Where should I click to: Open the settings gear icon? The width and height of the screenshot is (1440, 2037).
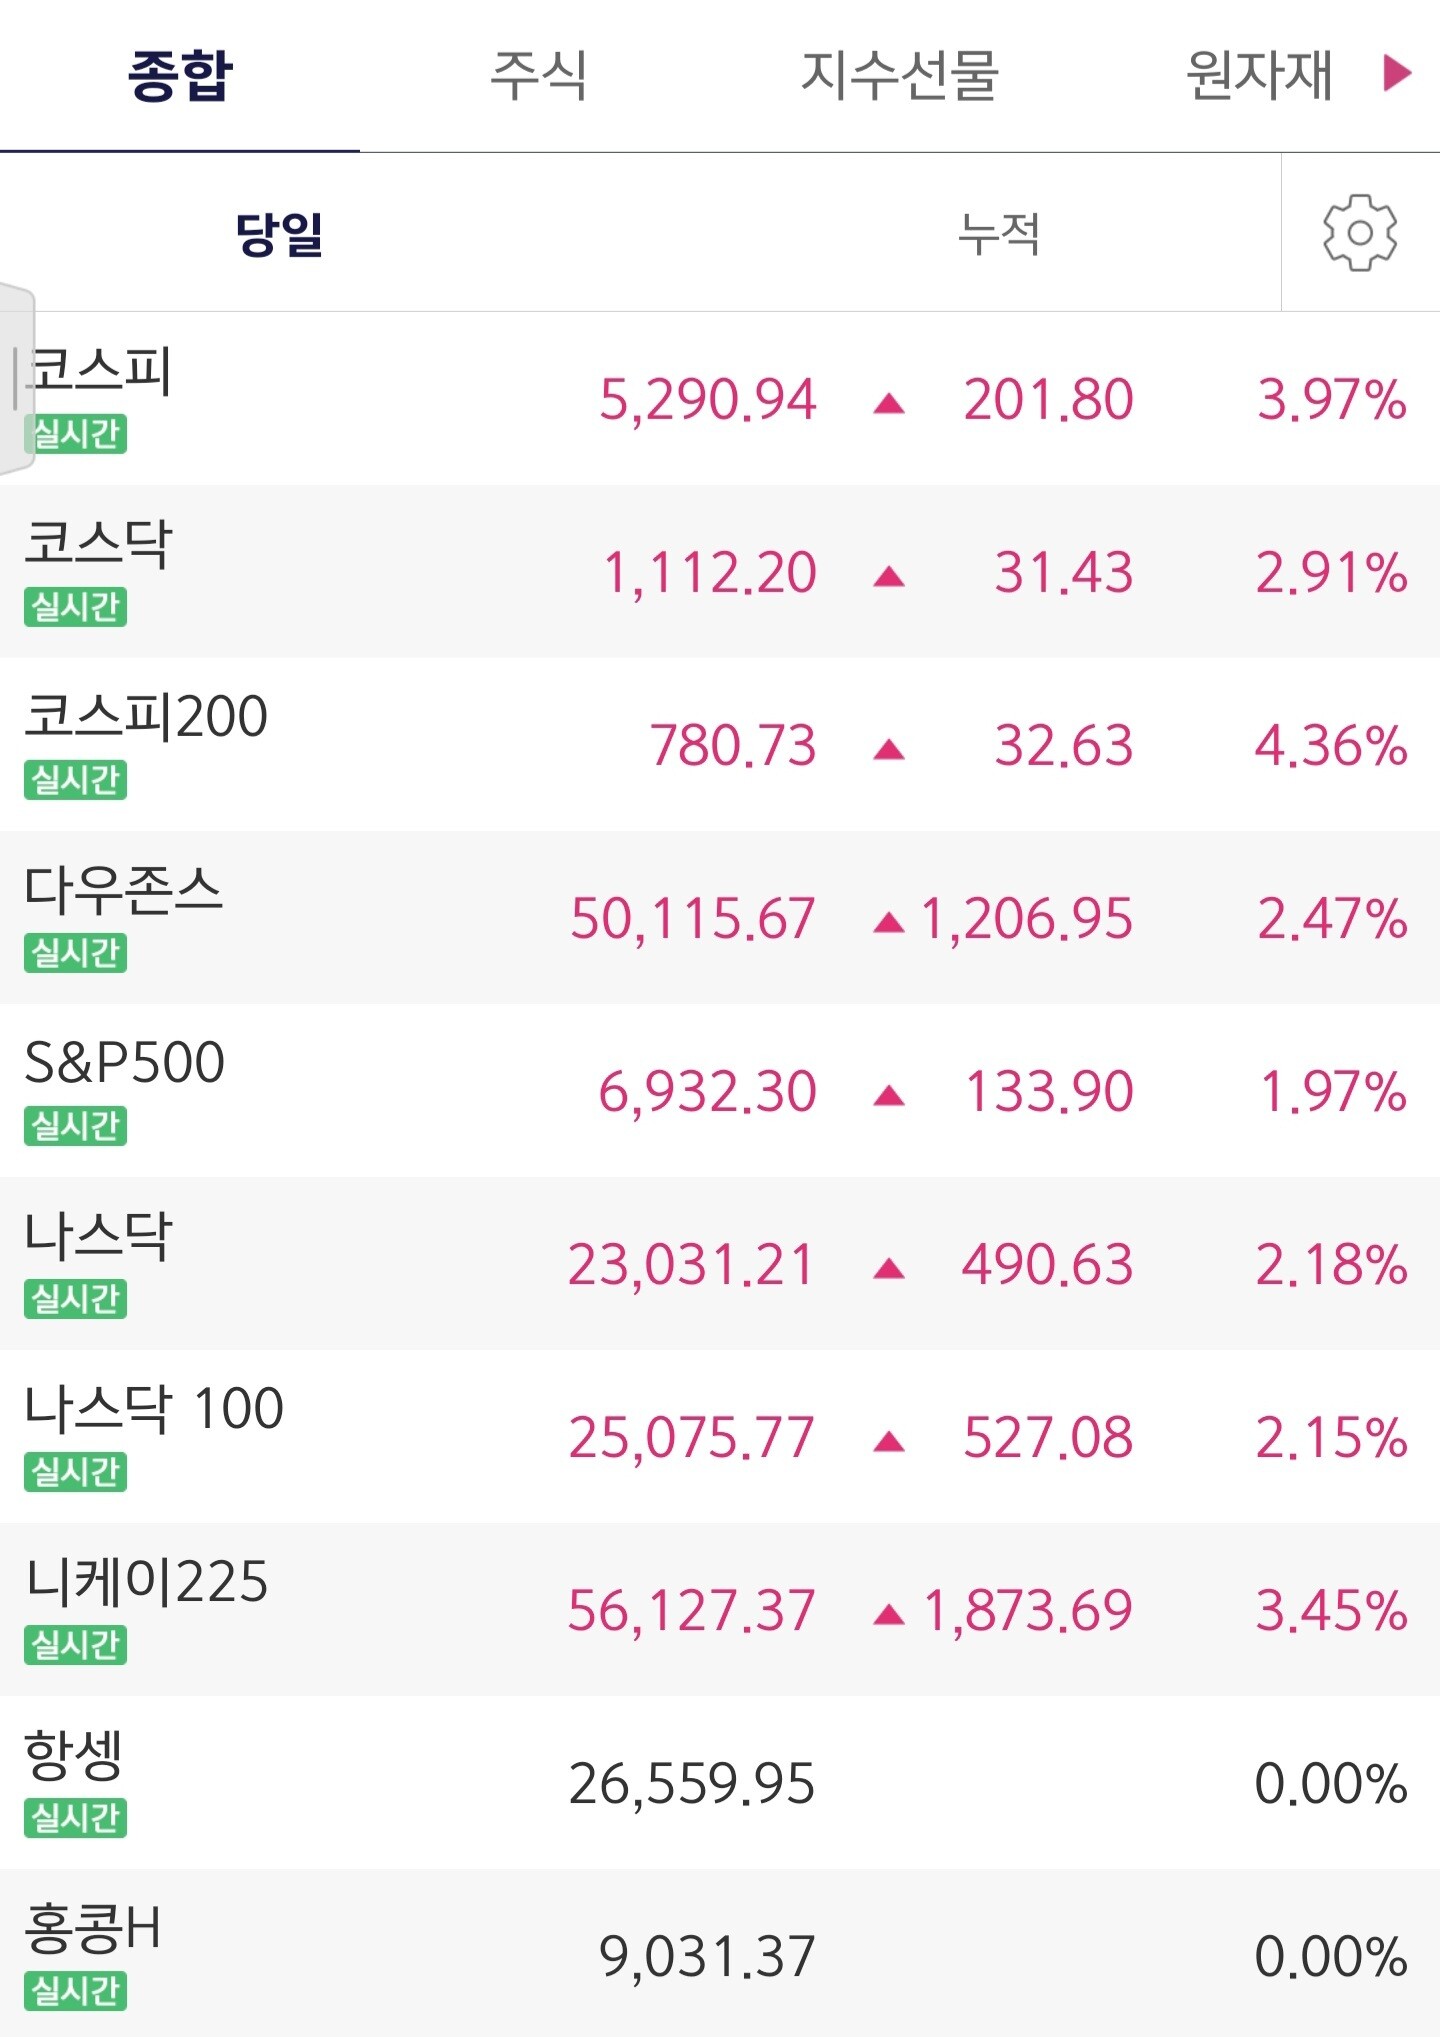(1360, 232)
